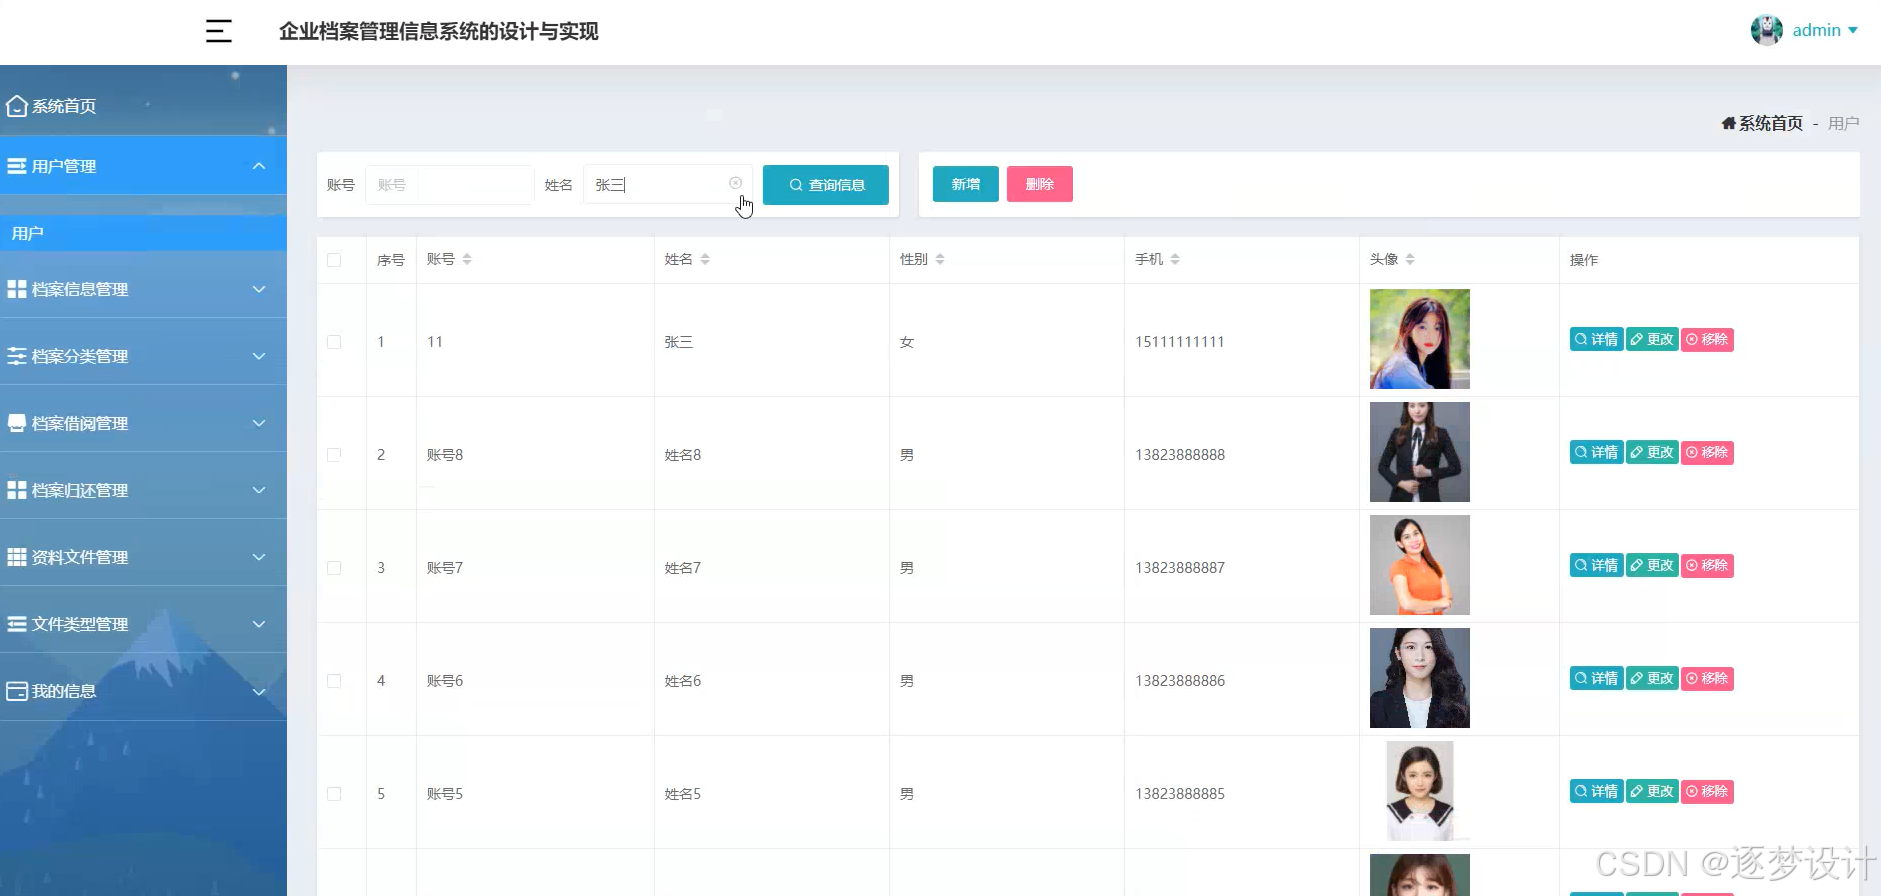Click 详情 for 账号6
1881x896 pixels.
point(1596,679)
